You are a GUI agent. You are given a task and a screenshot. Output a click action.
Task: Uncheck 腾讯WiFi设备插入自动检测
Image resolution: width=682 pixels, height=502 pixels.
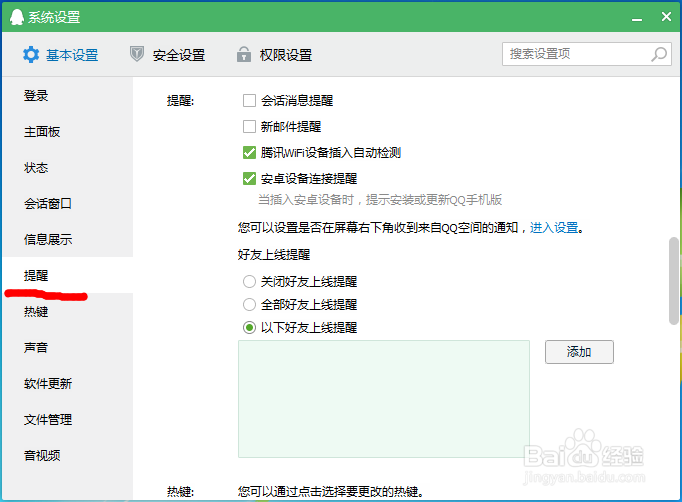click(249, 153)
